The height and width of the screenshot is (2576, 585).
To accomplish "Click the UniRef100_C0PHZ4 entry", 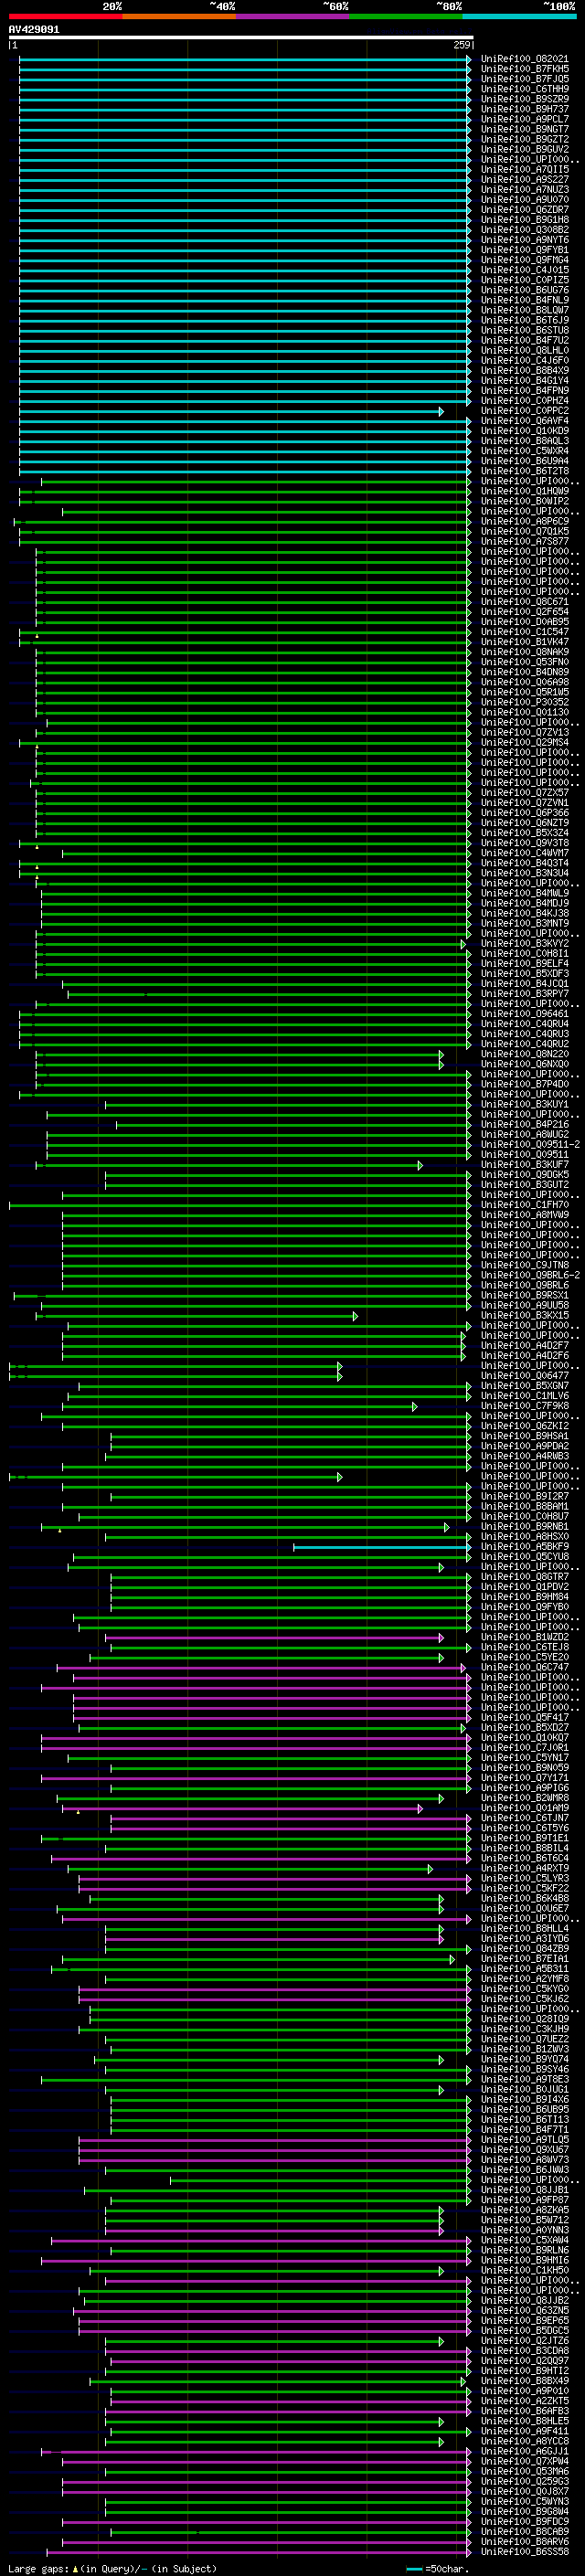I will 525,401.
